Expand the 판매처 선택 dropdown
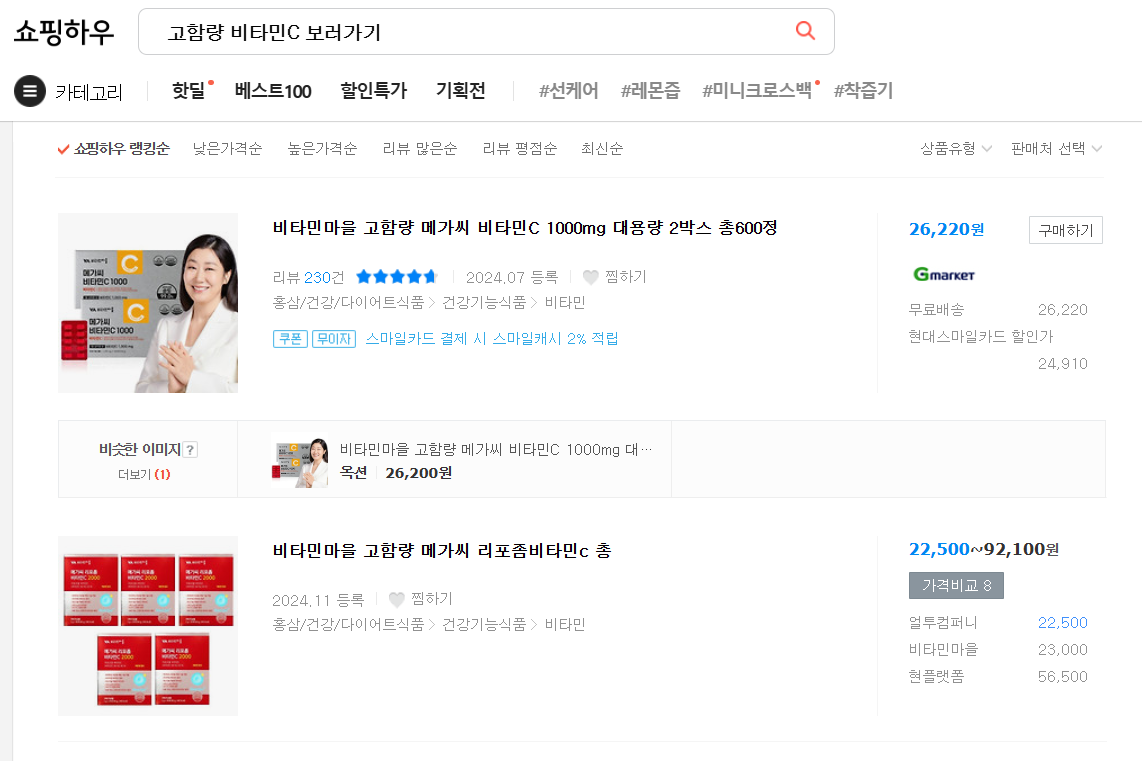Screen dimensions: 1142x761 (1056, 149)
